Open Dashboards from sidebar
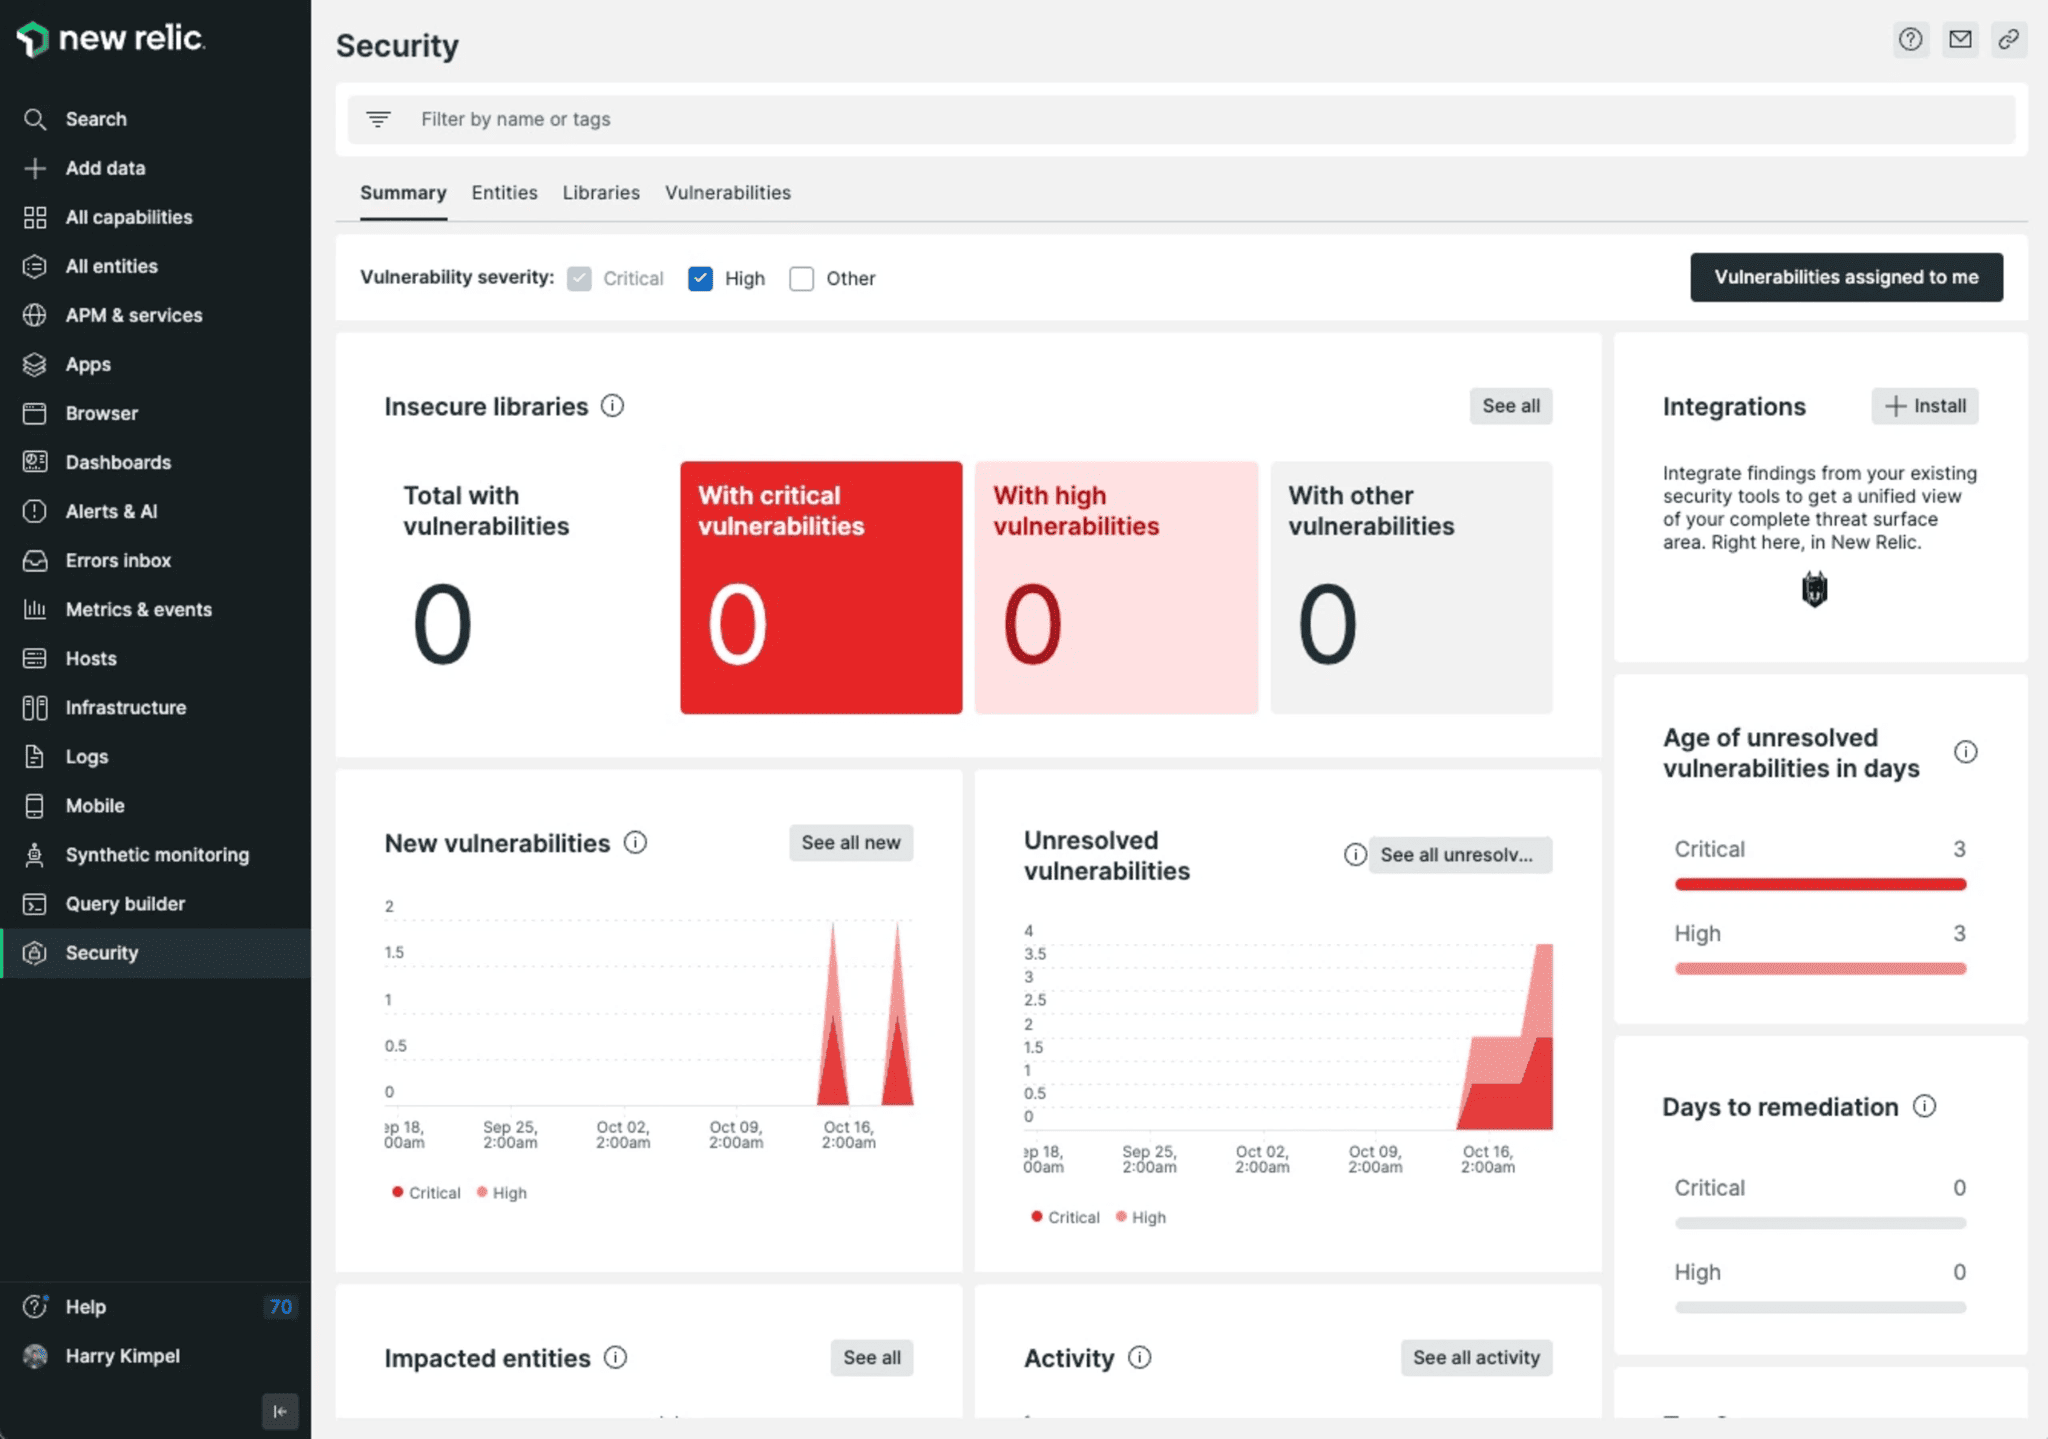This screenshot has height=1439, width=2048. (118, 462)
